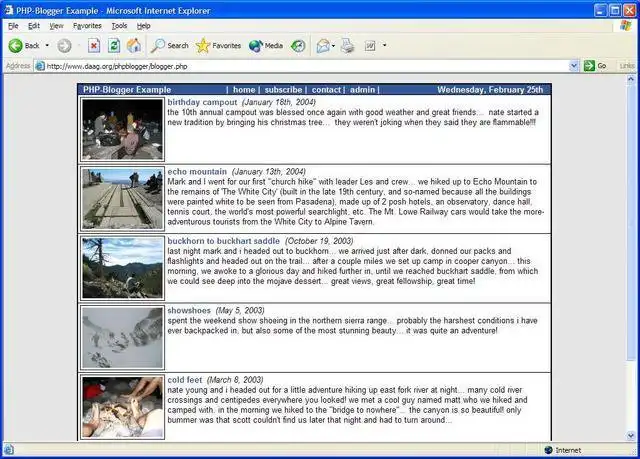Screen dimensions: 640x459
Task: Print the page with the printer icon
Action: [x=347, y=46]
